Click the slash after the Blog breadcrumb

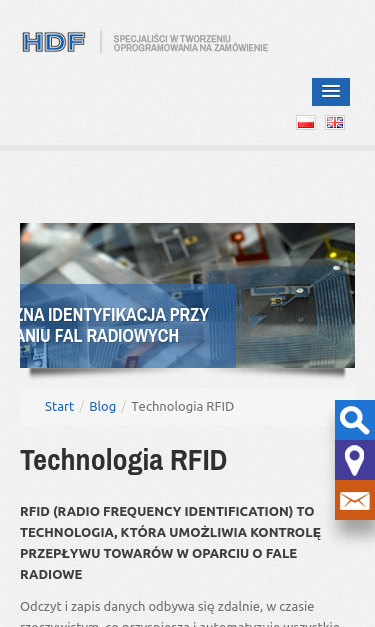124,407
